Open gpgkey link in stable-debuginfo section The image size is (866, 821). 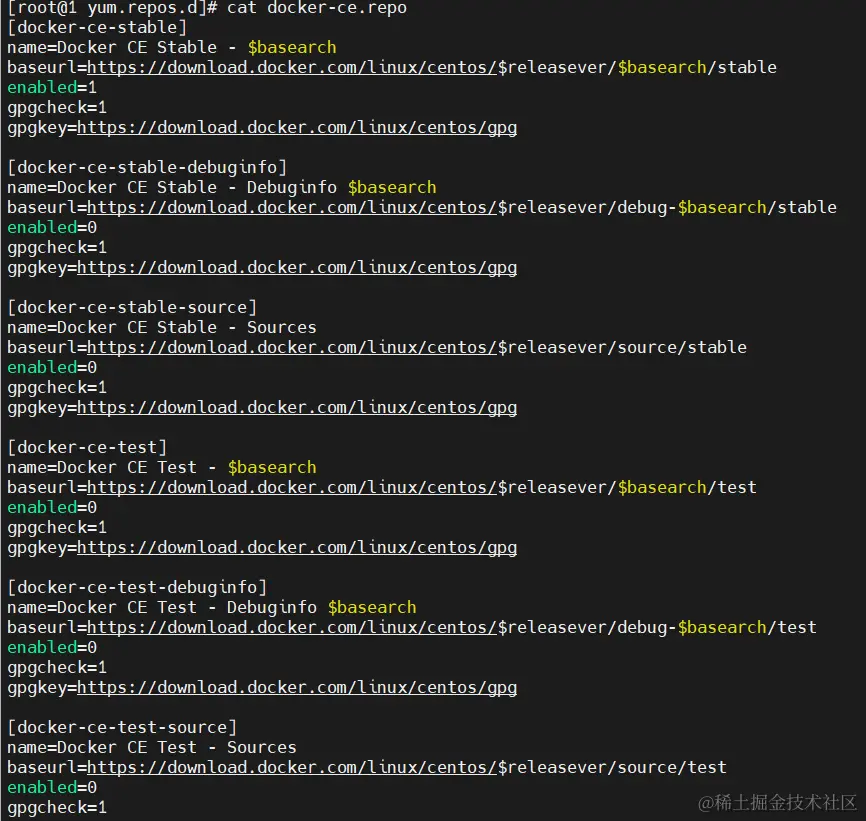(x=297, y=268)
